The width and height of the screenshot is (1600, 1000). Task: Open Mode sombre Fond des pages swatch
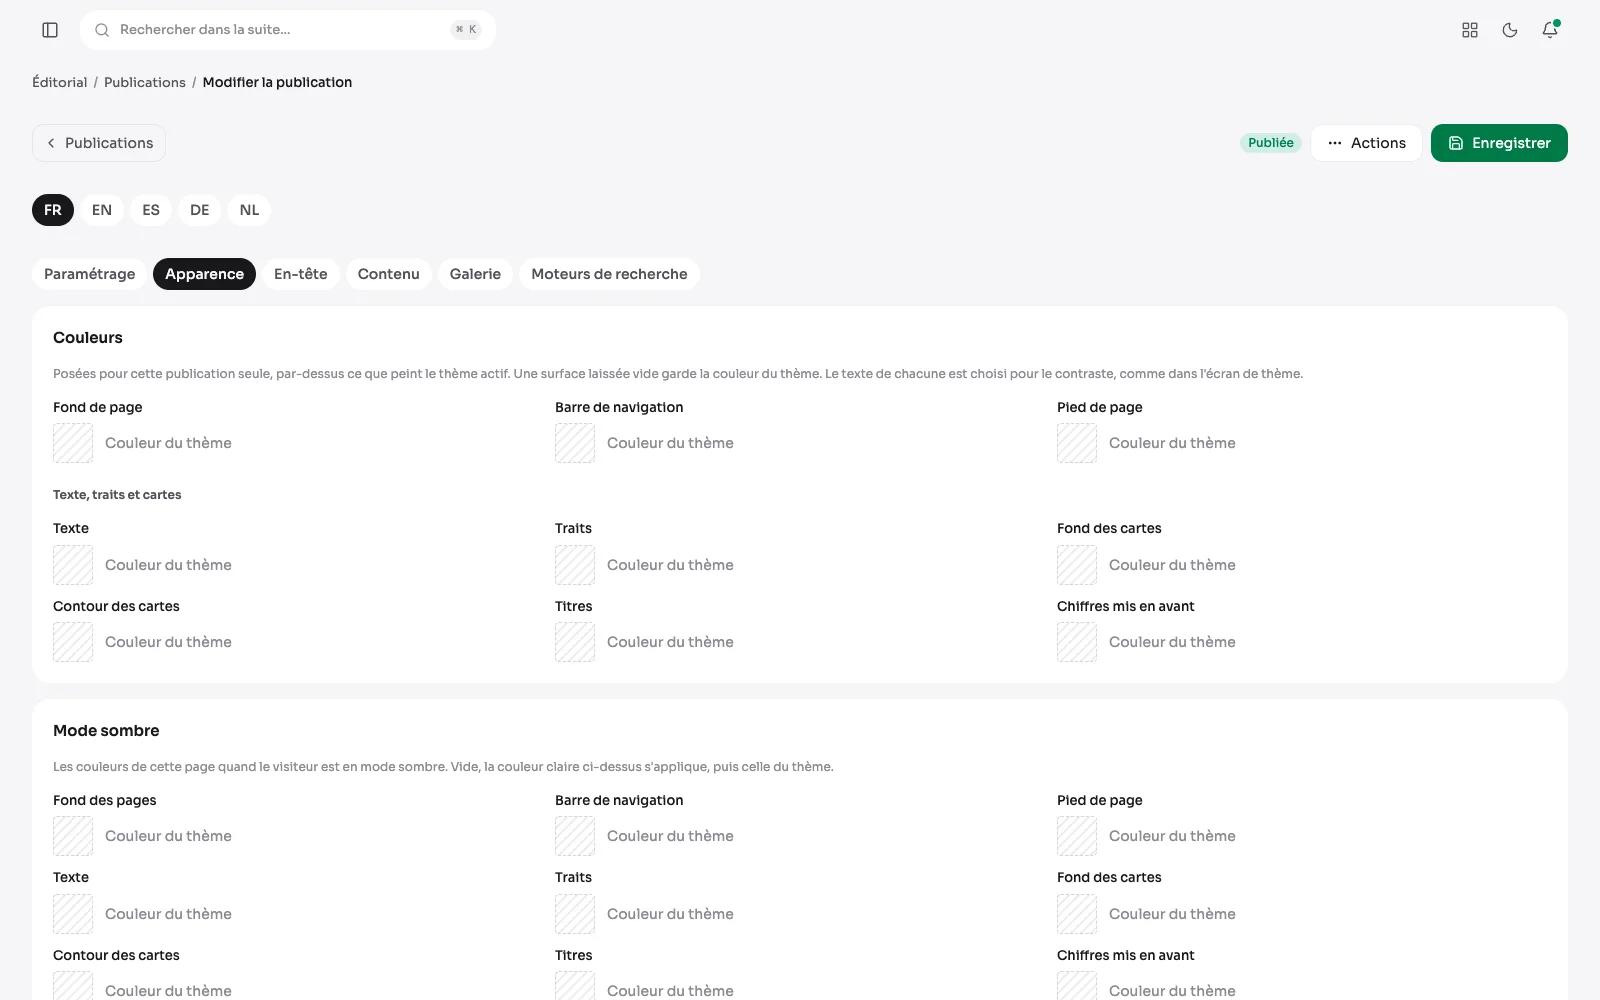73,836
